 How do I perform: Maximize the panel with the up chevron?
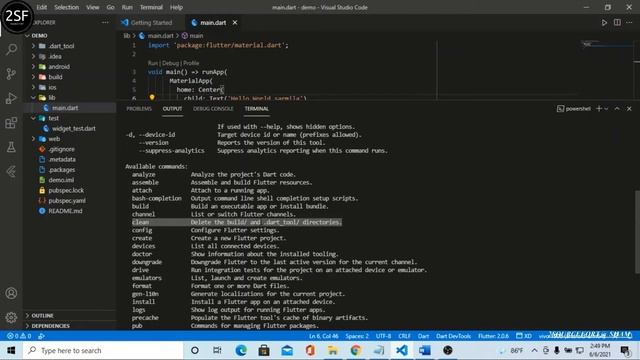pyautogui.click(x=617, y=109)
